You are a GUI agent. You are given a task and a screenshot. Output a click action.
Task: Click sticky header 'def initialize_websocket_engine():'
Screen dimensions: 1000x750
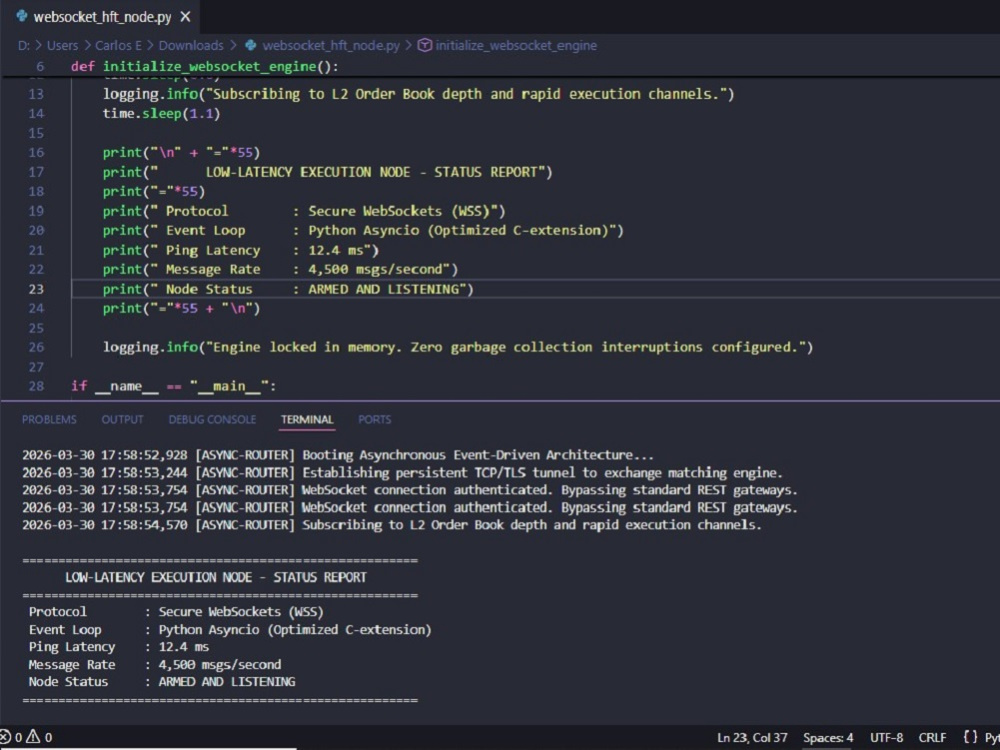pyautogui.click(x=205, y=66)
